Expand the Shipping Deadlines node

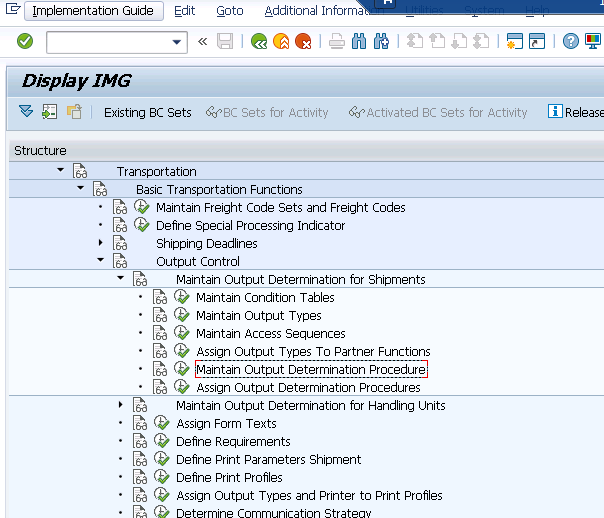(x=101, y=244)
